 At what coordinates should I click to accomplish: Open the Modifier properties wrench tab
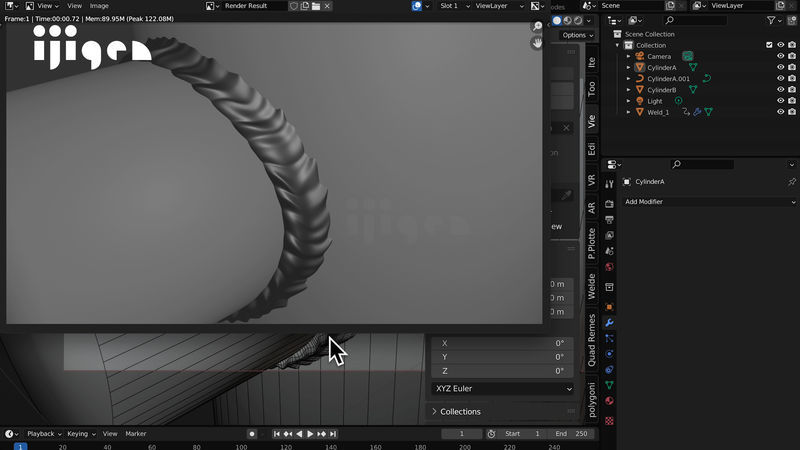[609, 323]
